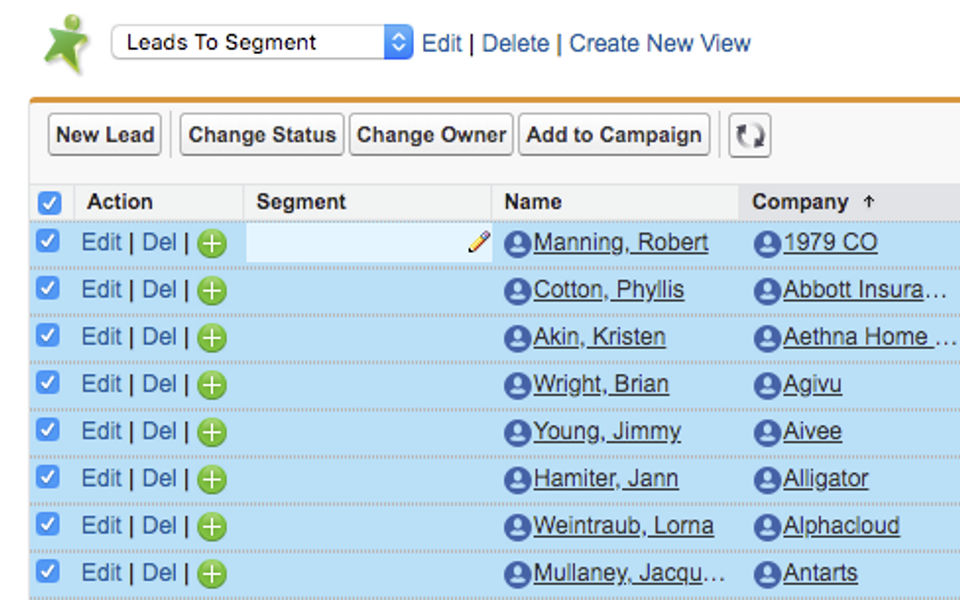Click the empty Segment cell for Manning, Robert
Screen dimensions: 960x600
tap(369, 242)
